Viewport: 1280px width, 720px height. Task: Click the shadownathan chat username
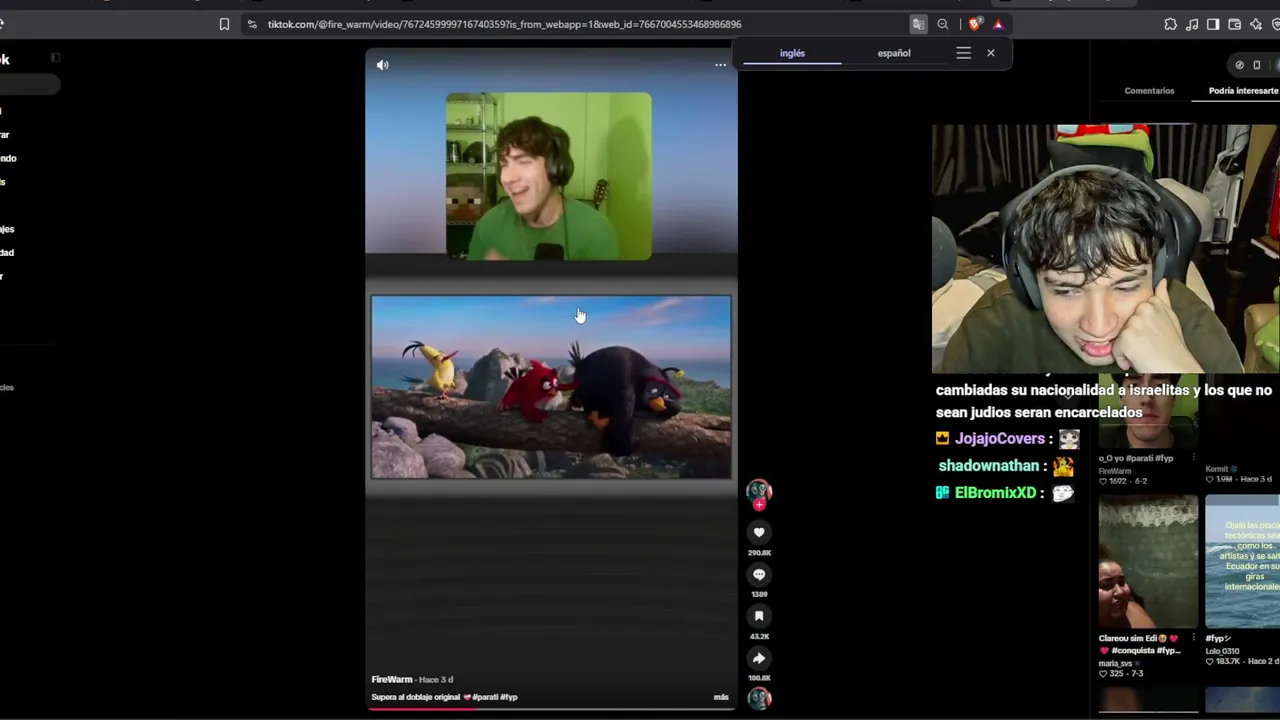pyautogui.click(x=989, y=466)
